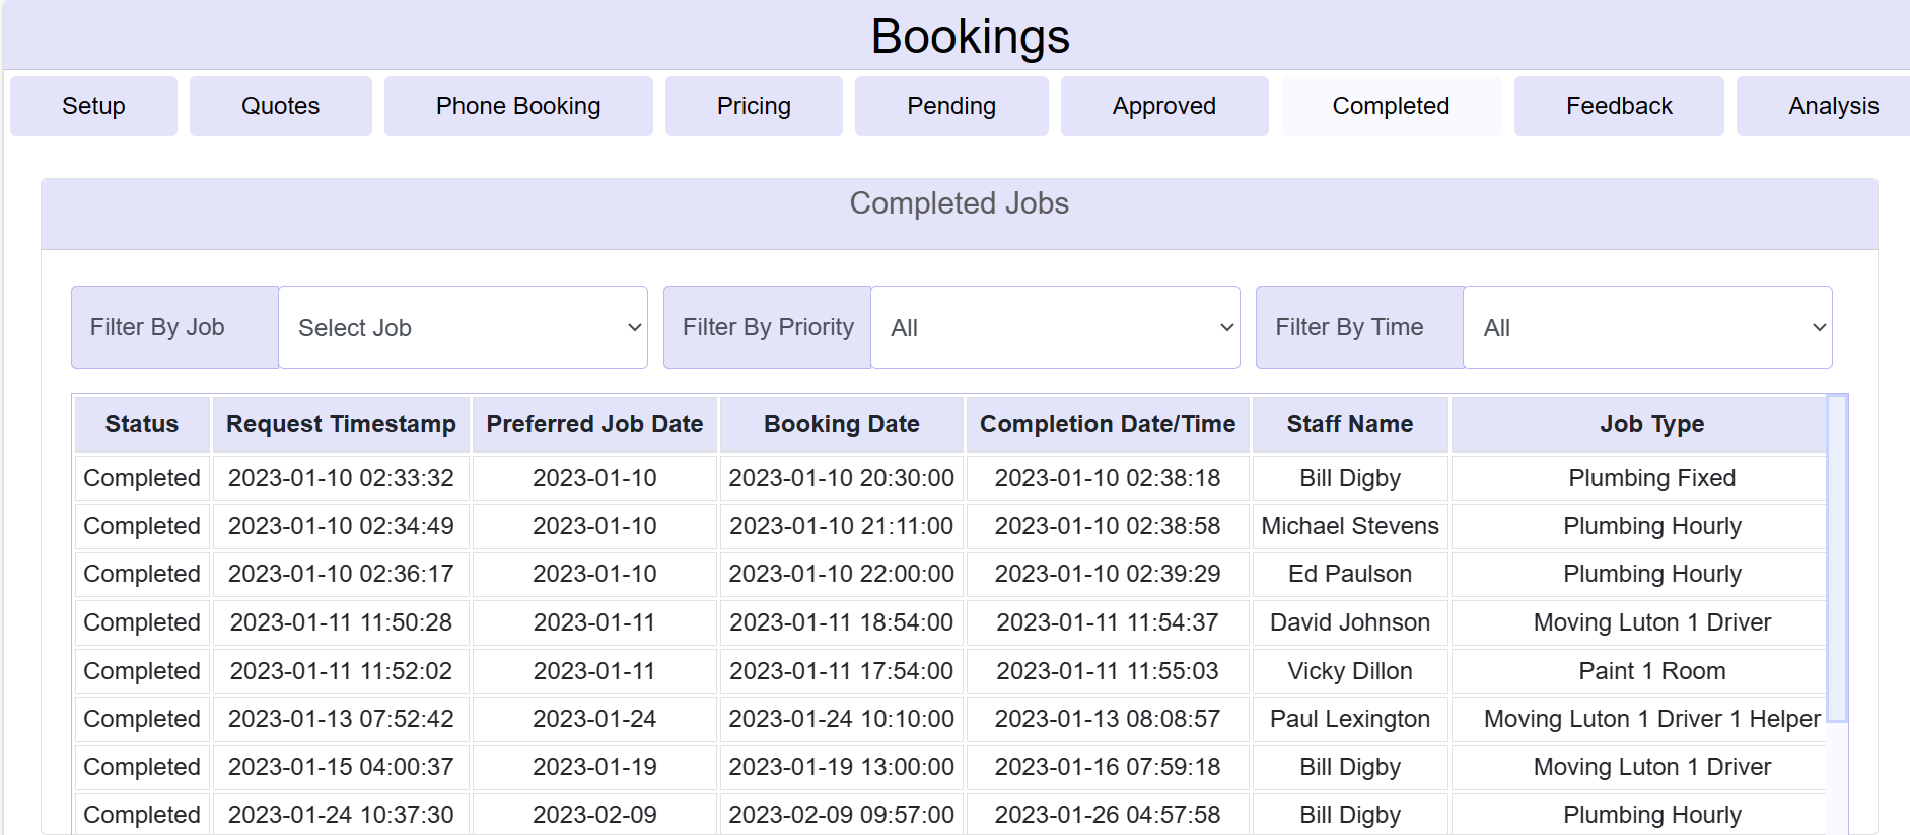Click preferred job date 2023-01-19
The image size is (1910, 835).
(595, 767)
